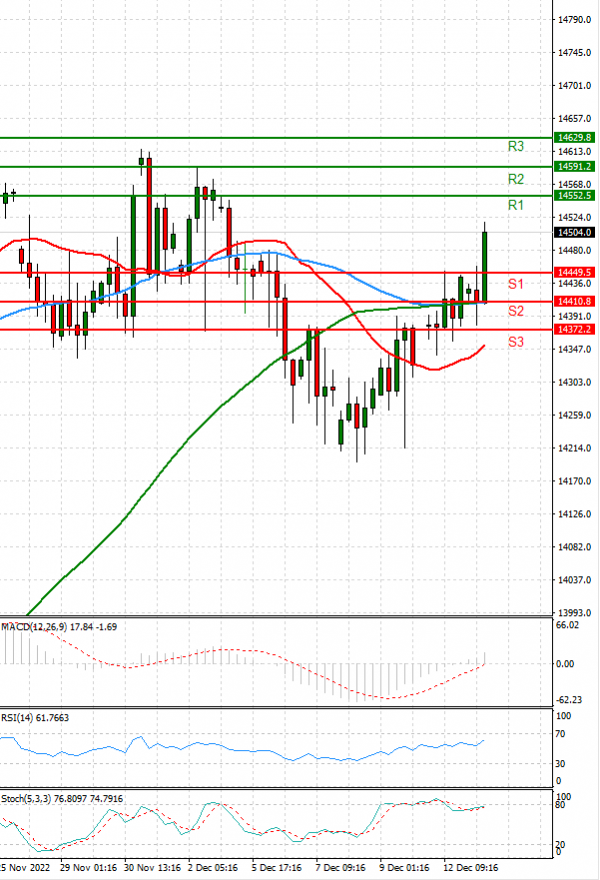The width and height of the screenshot is (600, 880).
Task: Click the 30 Nov 13:16 time label
Action: 152,868
